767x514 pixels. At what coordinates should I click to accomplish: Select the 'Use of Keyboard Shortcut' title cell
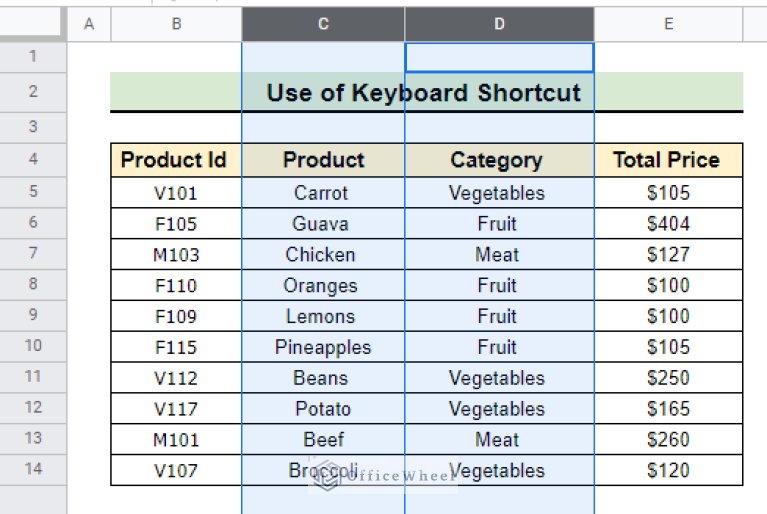[424, 93]
